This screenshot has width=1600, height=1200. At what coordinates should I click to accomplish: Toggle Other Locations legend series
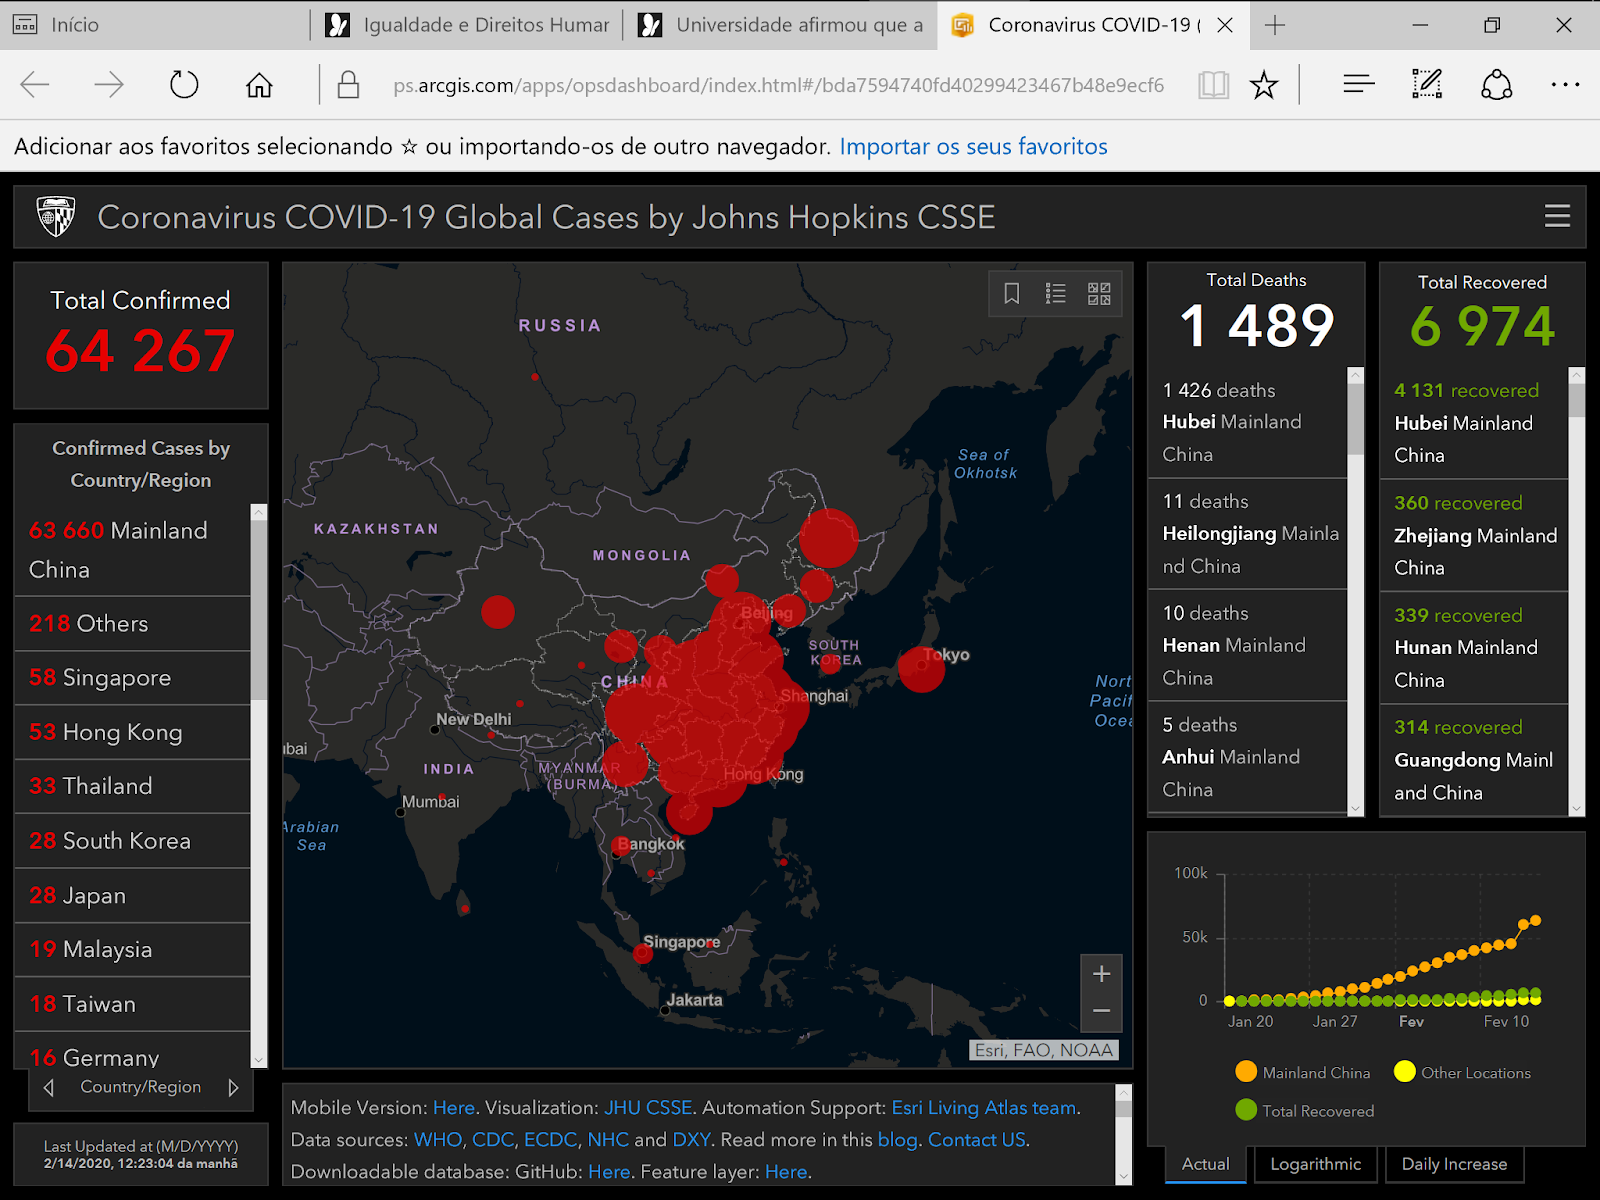coord(1462,1072)
